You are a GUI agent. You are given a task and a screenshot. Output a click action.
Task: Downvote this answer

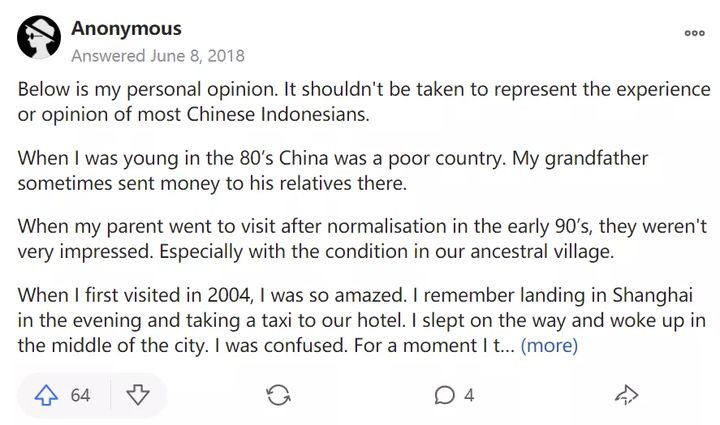(x=137, y=395)
